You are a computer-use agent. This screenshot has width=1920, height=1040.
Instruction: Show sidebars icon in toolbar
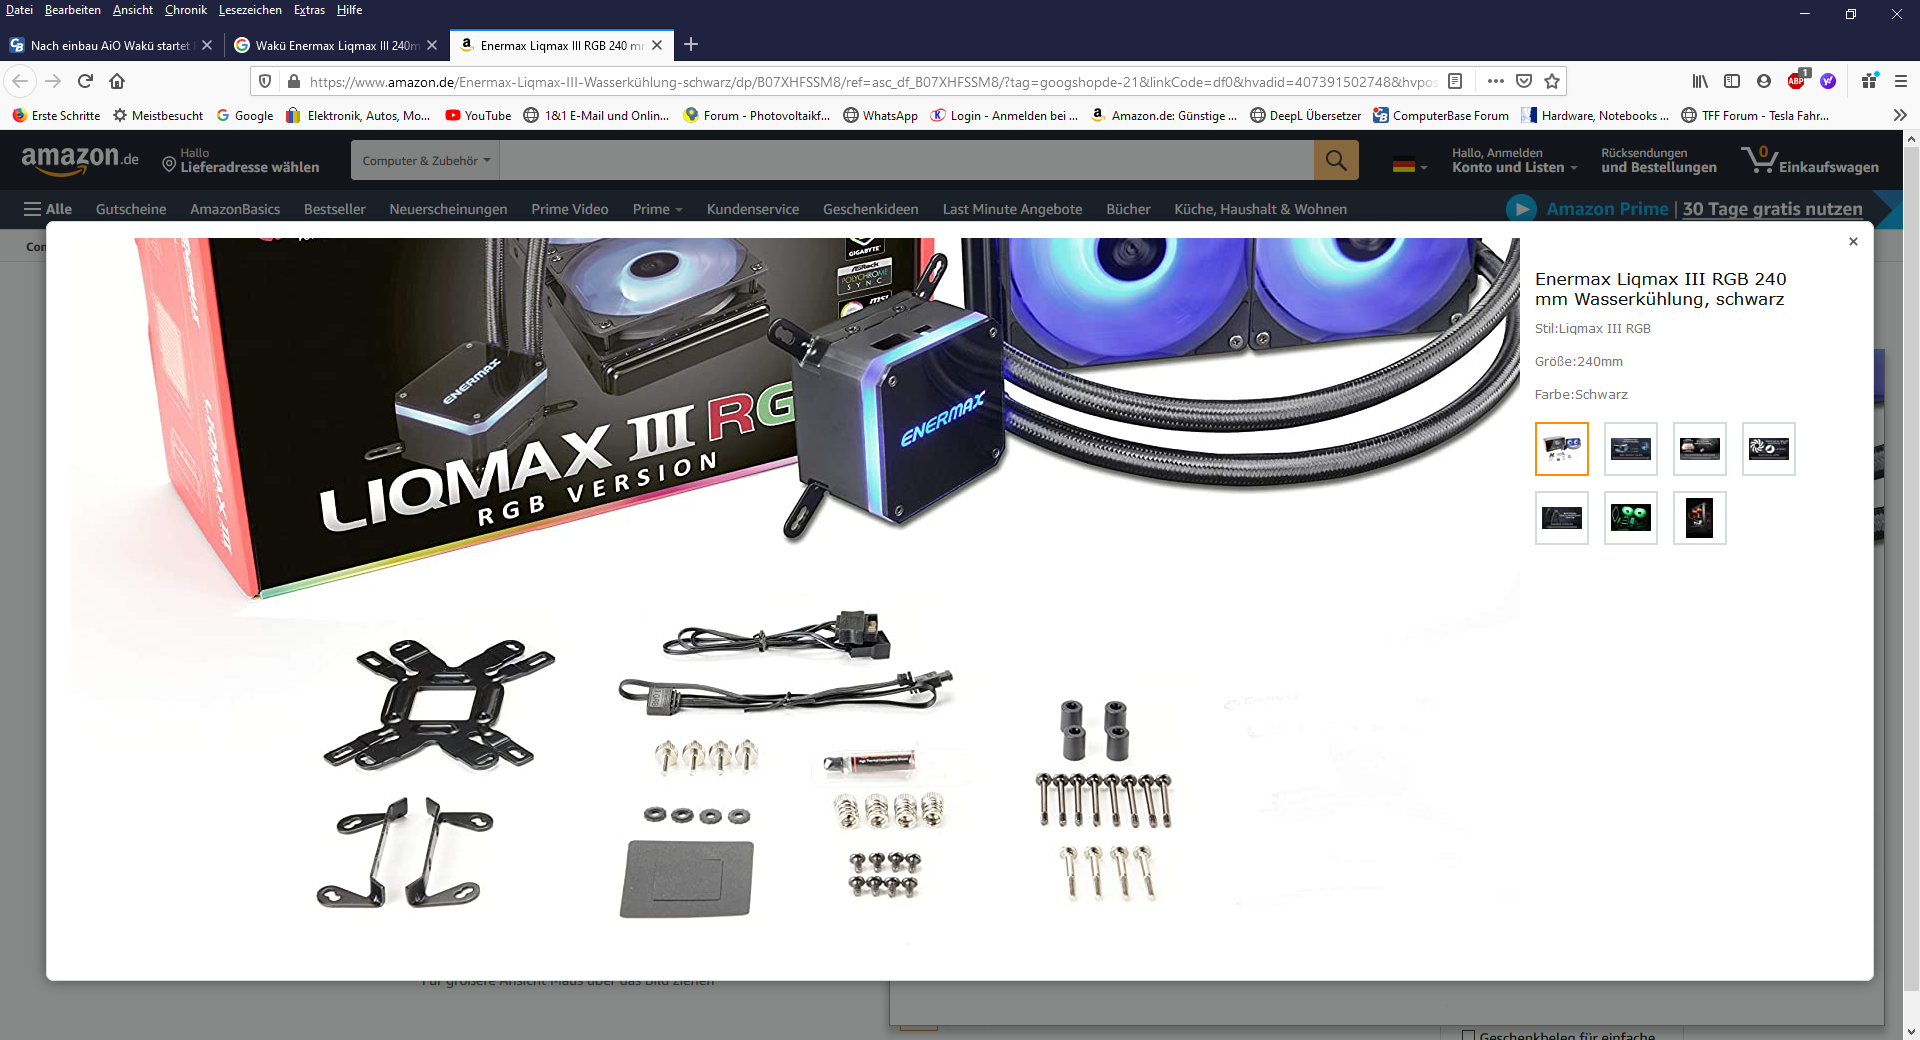click(x=1732, y=81)
